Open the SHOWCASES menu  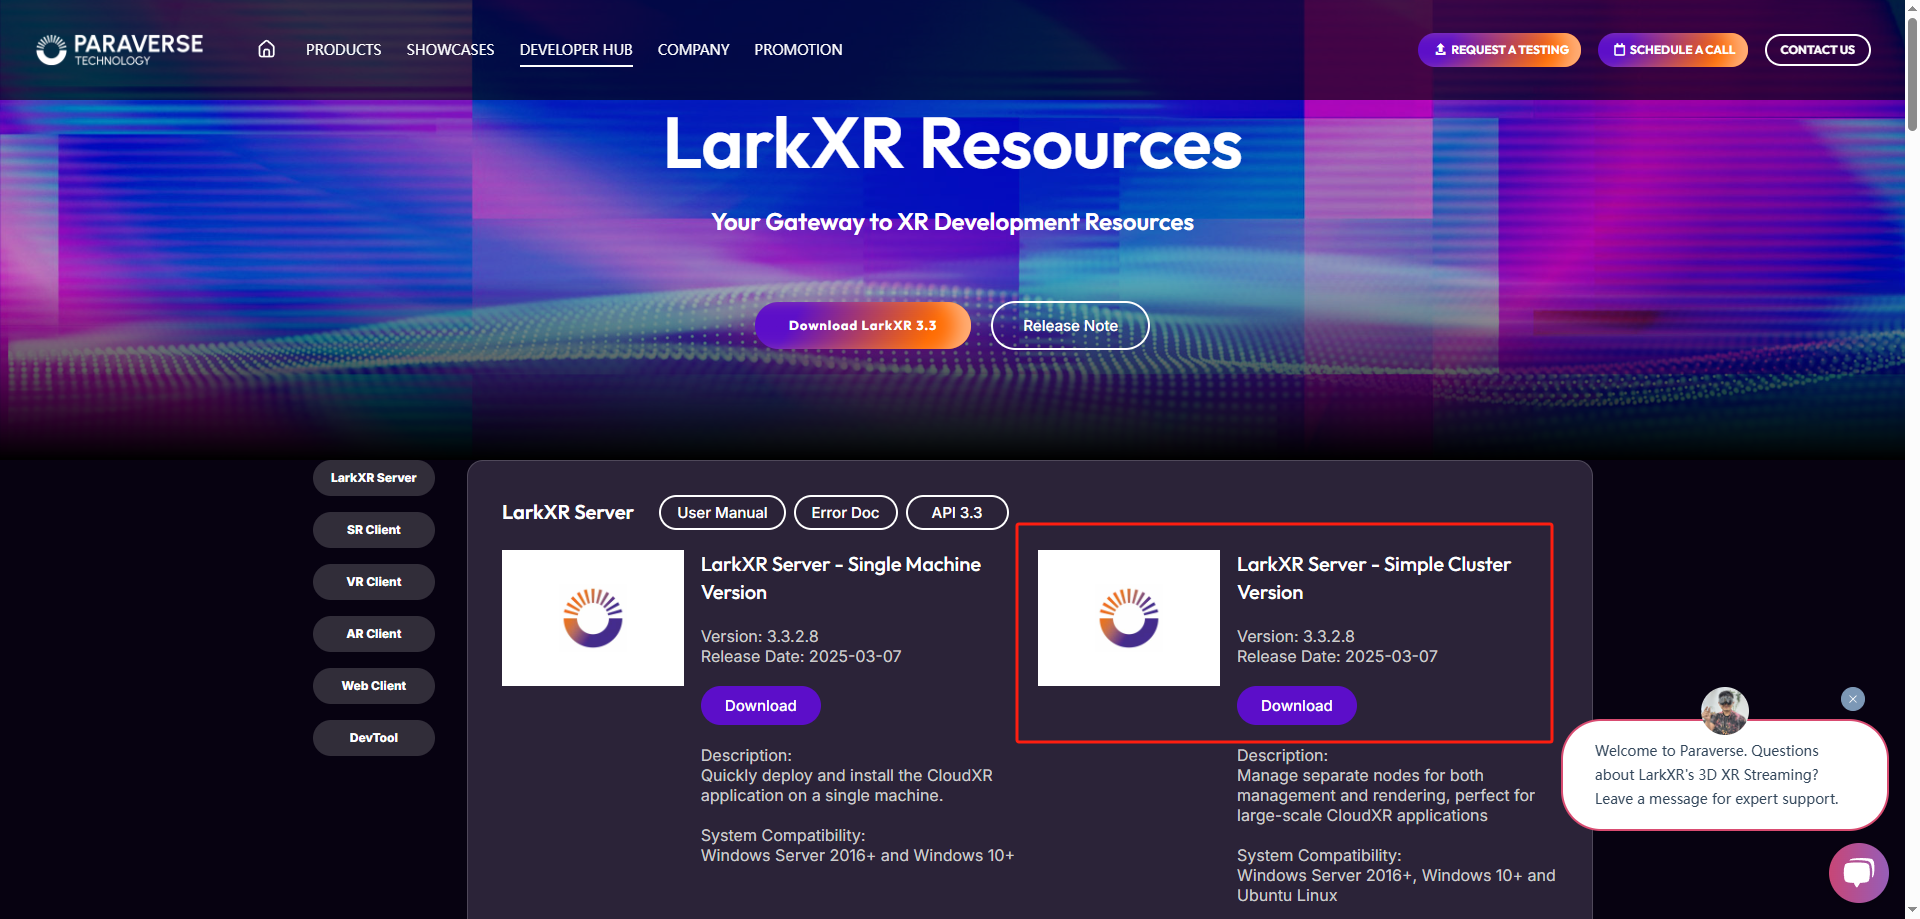click(x=450, y=49)
